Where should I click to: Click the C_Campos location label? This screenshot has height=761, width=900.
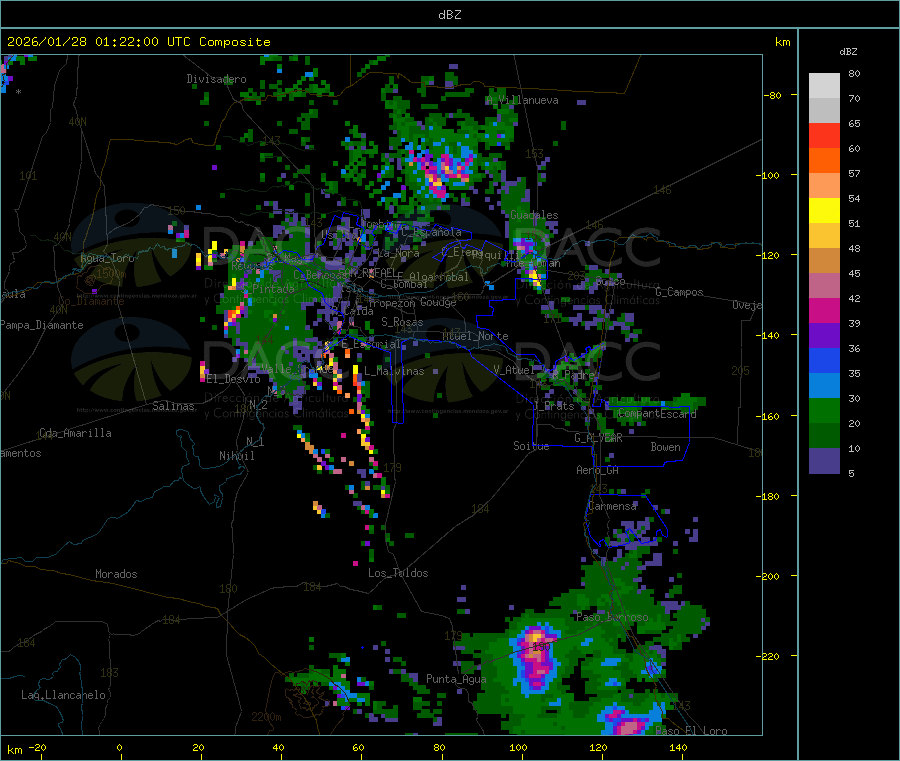point(679,292)
